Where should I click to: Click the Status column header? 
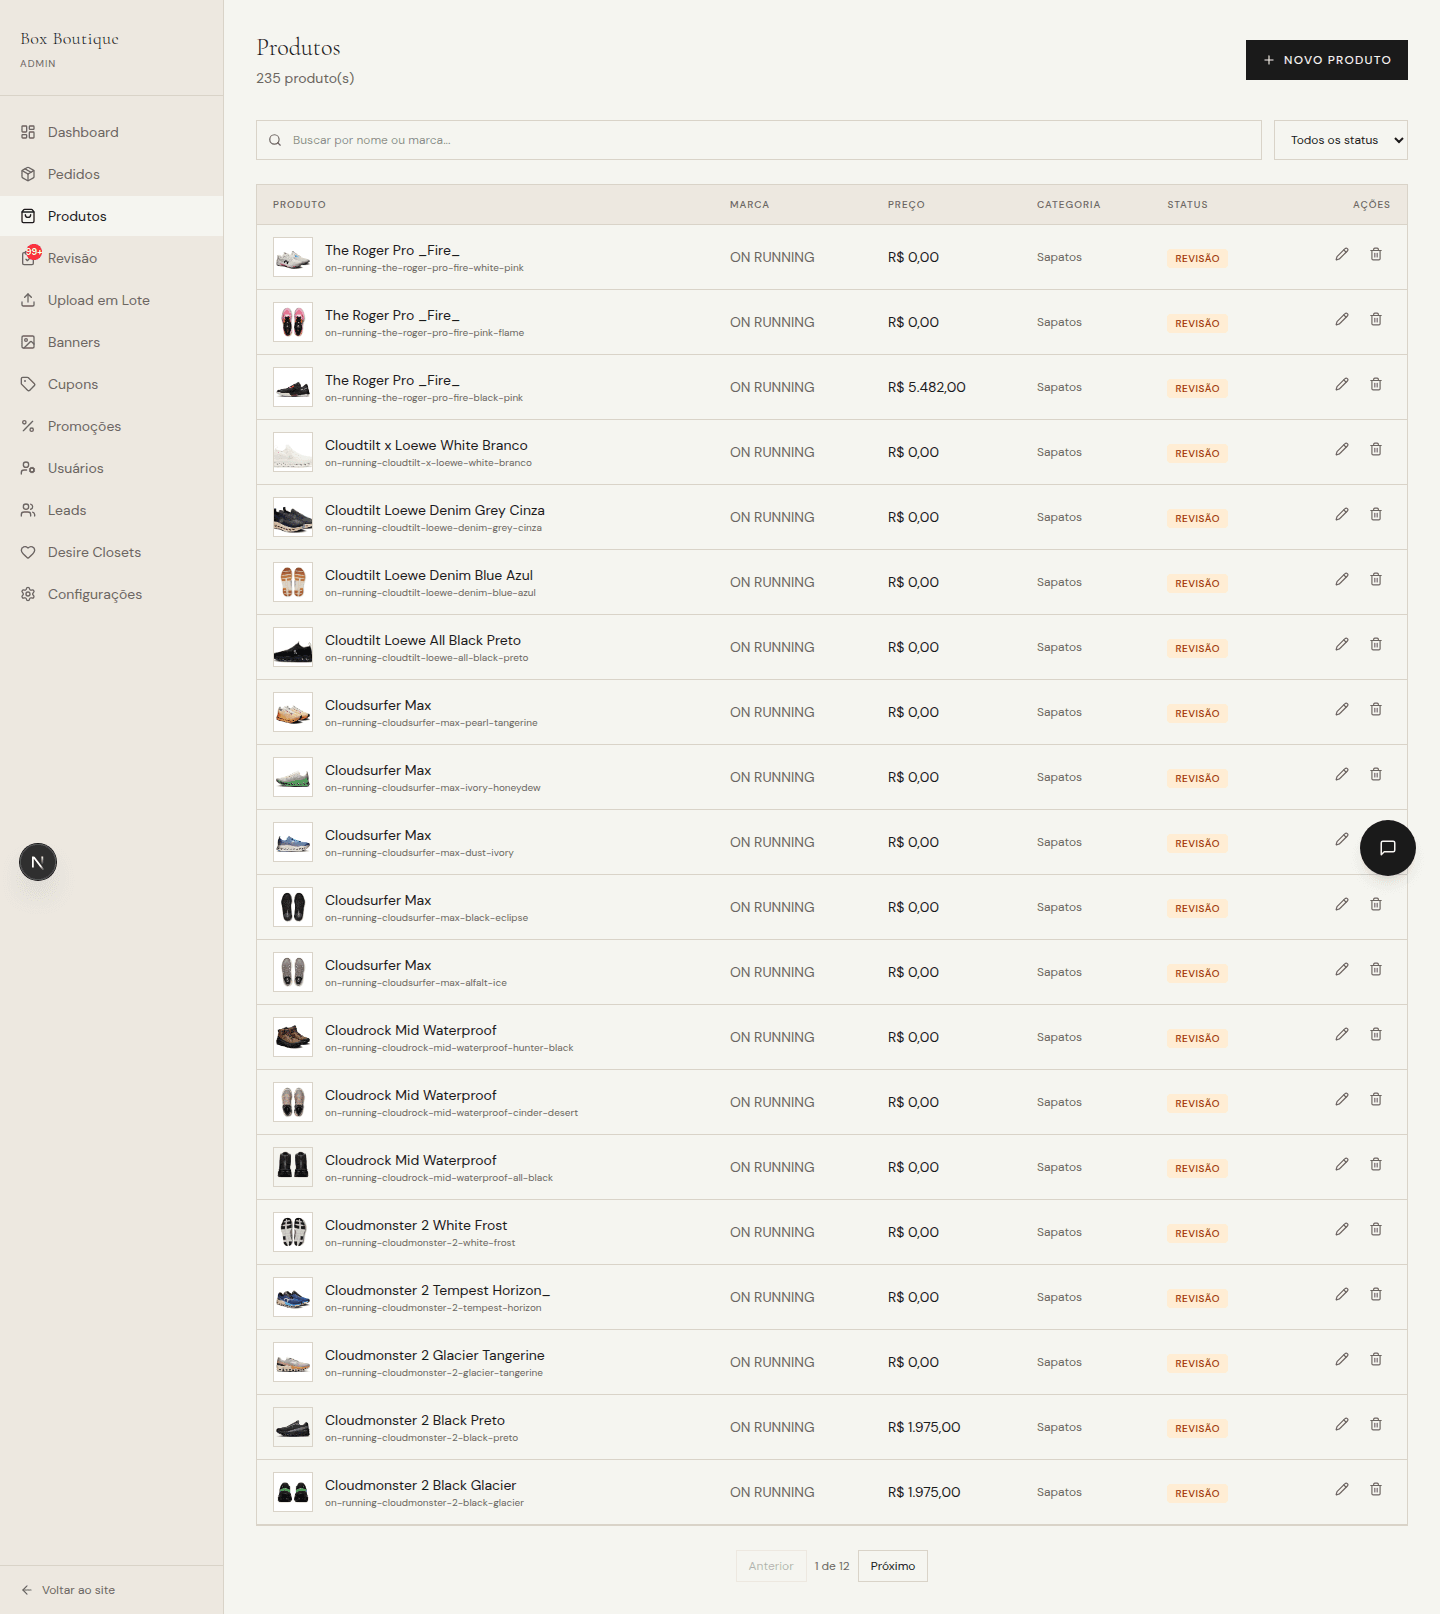pos(1187,205)
